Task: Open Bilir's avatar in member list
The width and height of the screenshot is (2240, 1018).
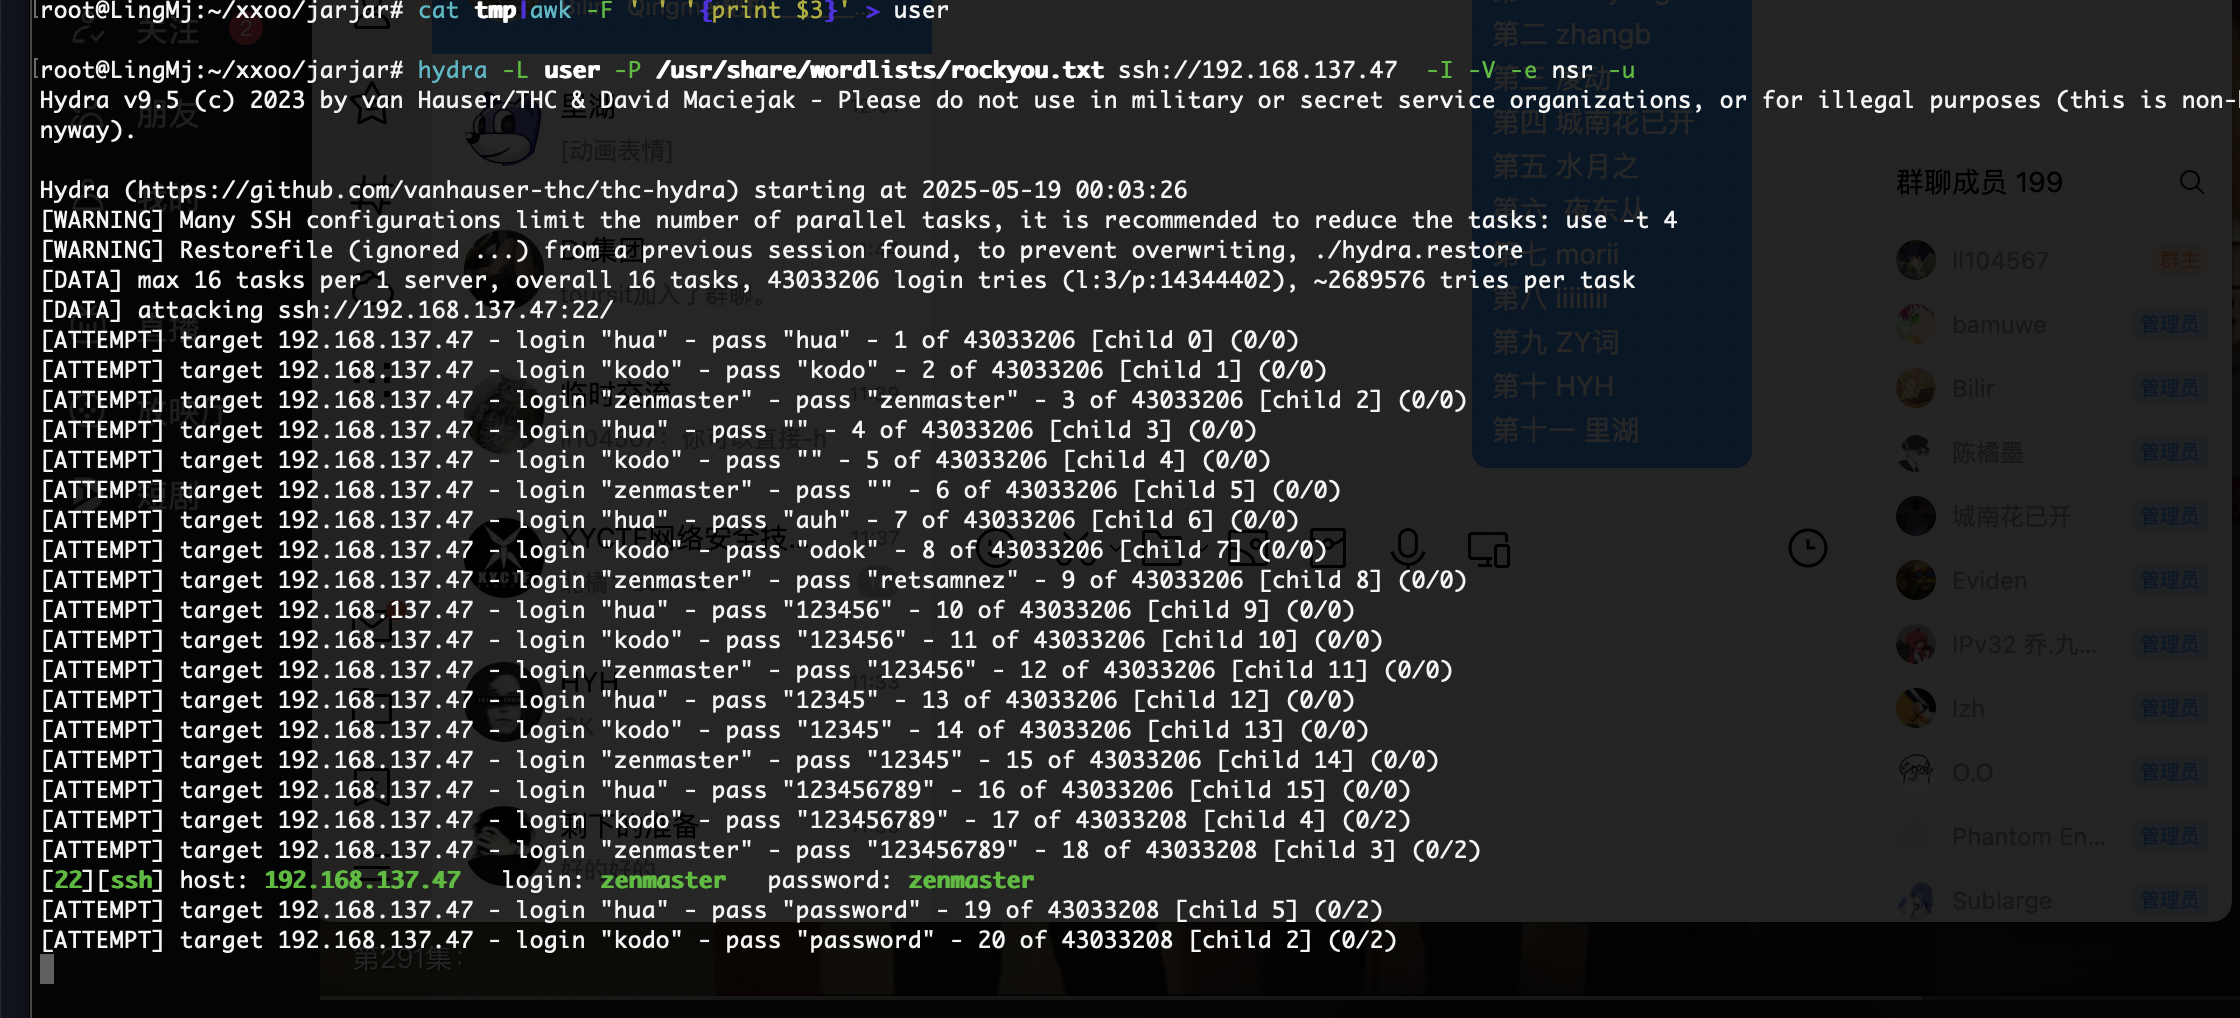Action: click(1916, 388)
